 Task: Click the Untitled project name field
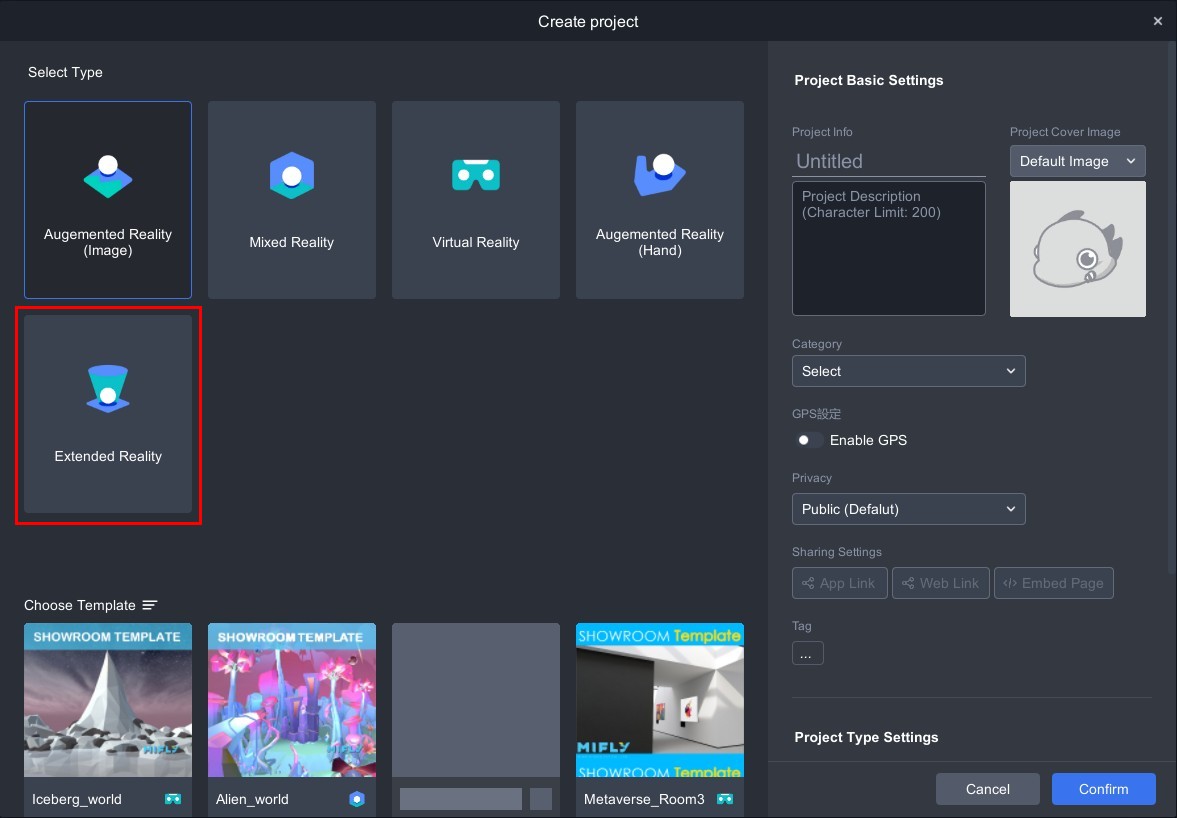point(888,161)
